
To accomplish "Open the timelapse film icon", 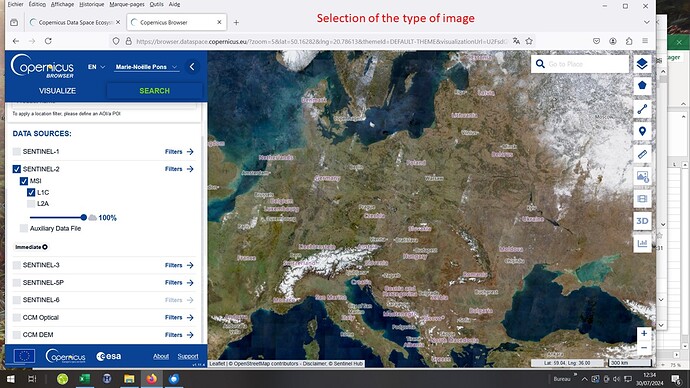I will coord(642,199).
